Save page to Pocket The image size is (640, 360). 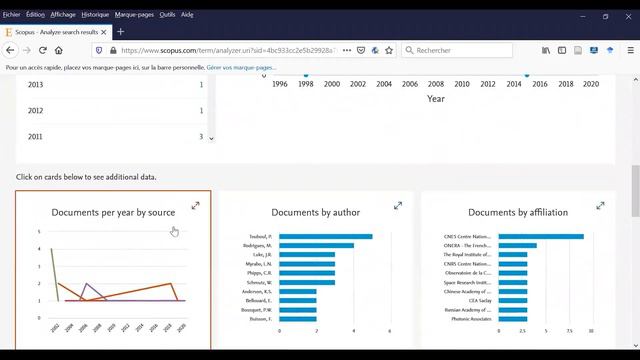361,50
